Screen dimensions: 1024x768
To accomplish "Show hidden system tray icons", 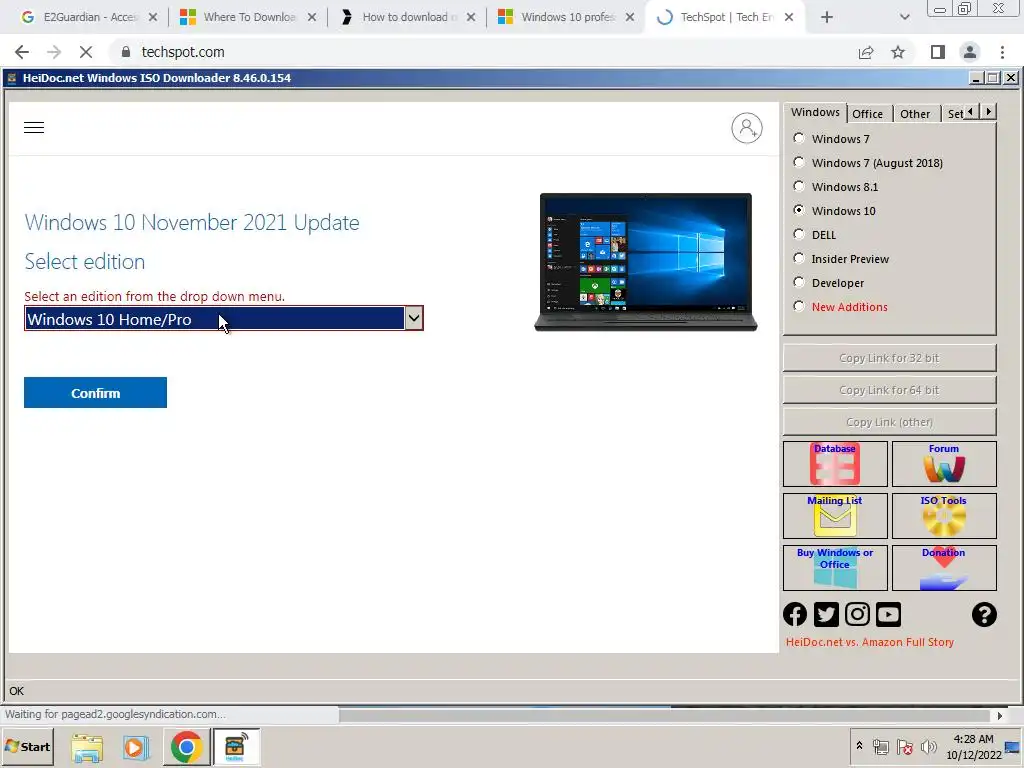I will coord(859,745).
